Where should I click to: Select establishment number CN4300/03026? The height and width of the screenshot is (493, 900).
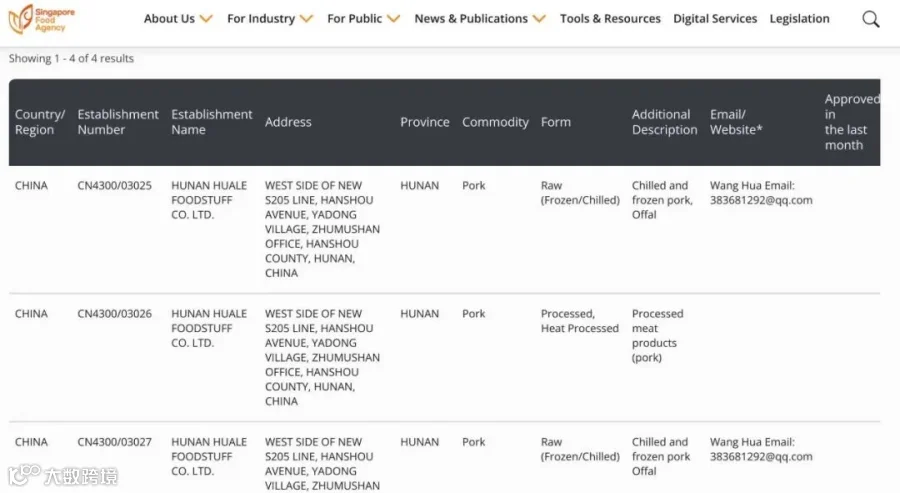[x=114, y=313]
